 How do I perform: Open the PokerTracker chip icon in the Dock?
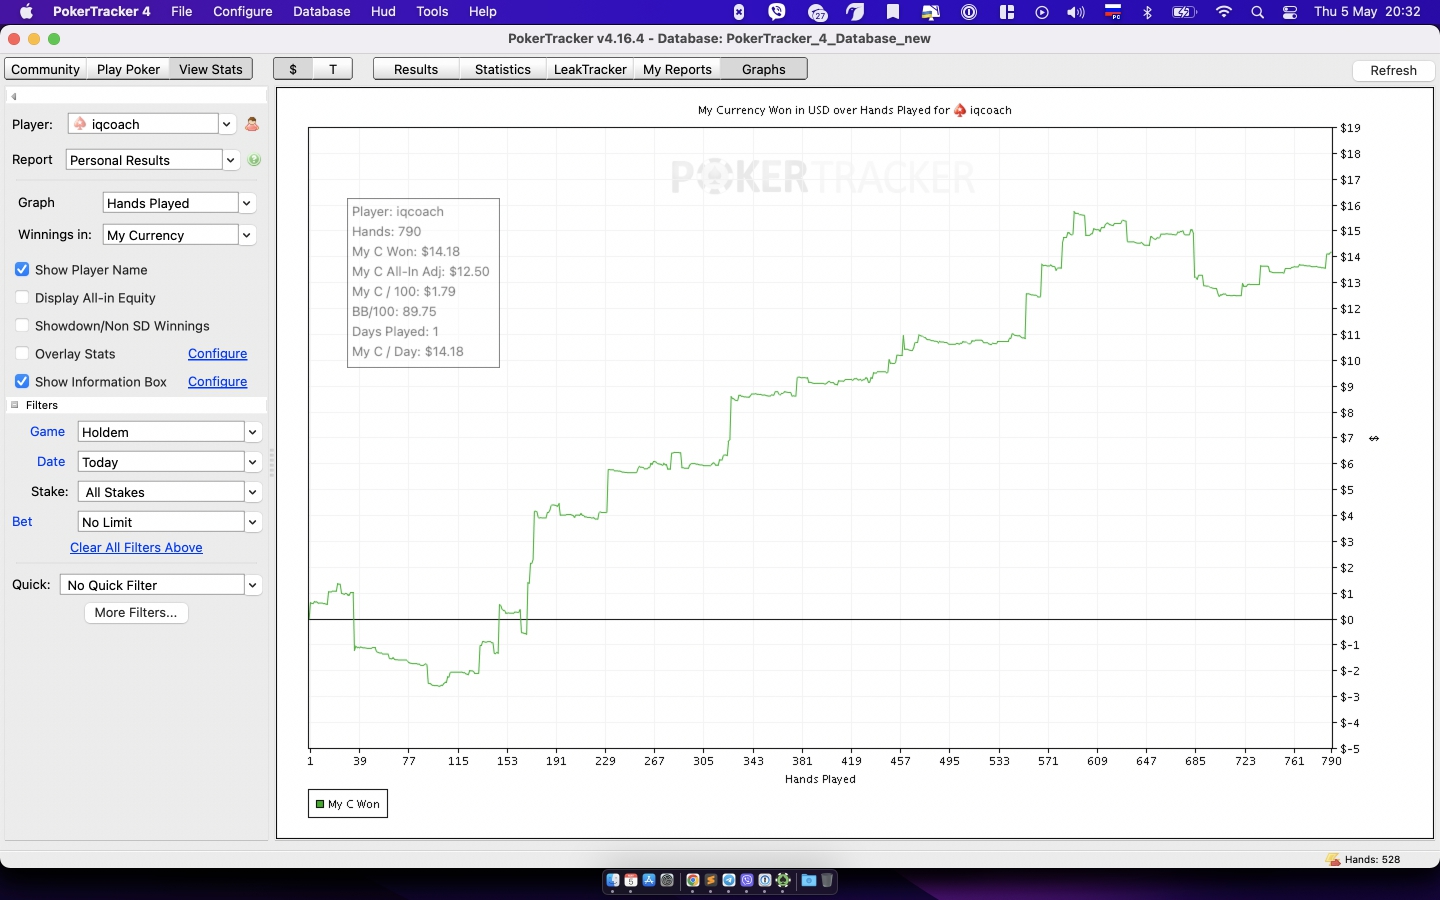point(783,880)
